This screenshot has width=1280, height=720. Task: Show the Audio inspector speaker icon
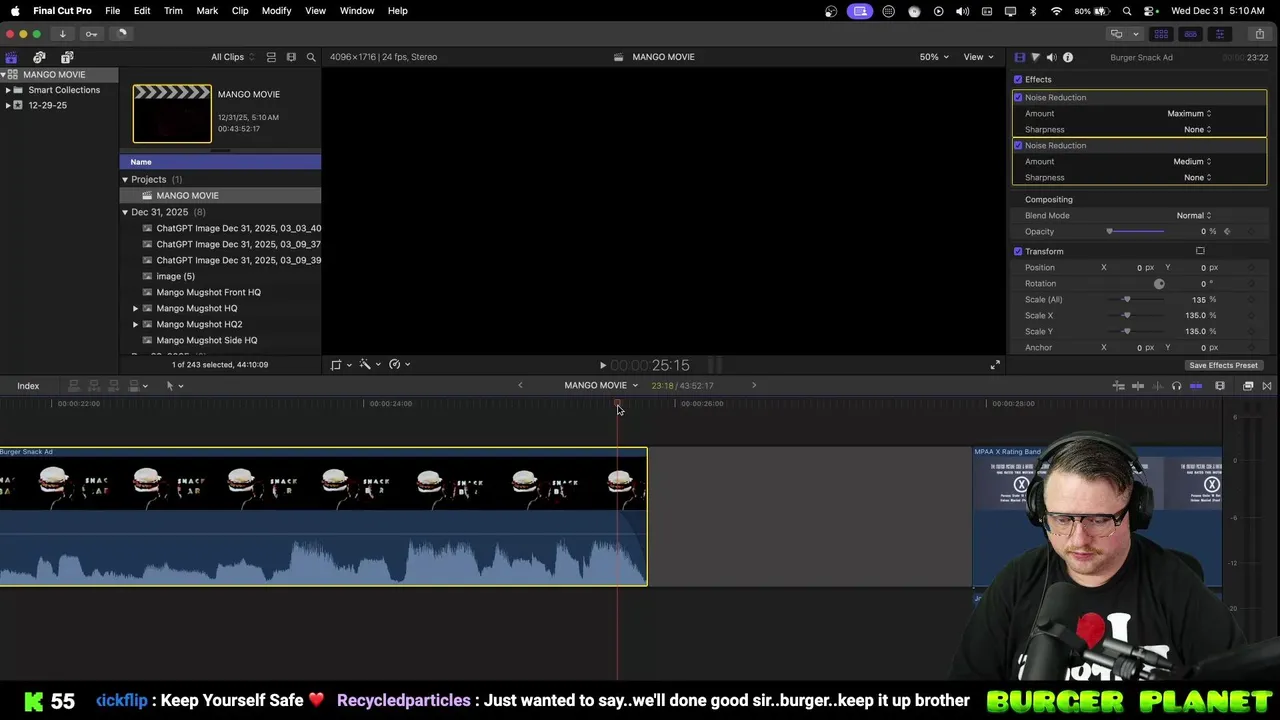(1052, 57)
